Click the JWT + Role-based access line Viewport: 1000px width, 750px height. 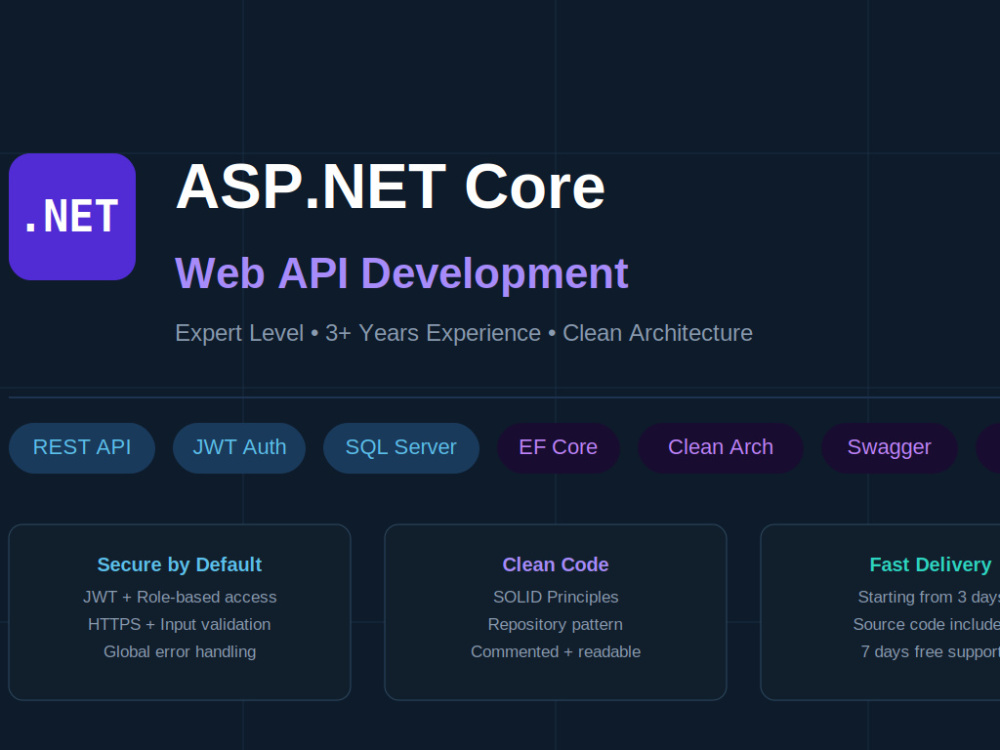[179, 597]
